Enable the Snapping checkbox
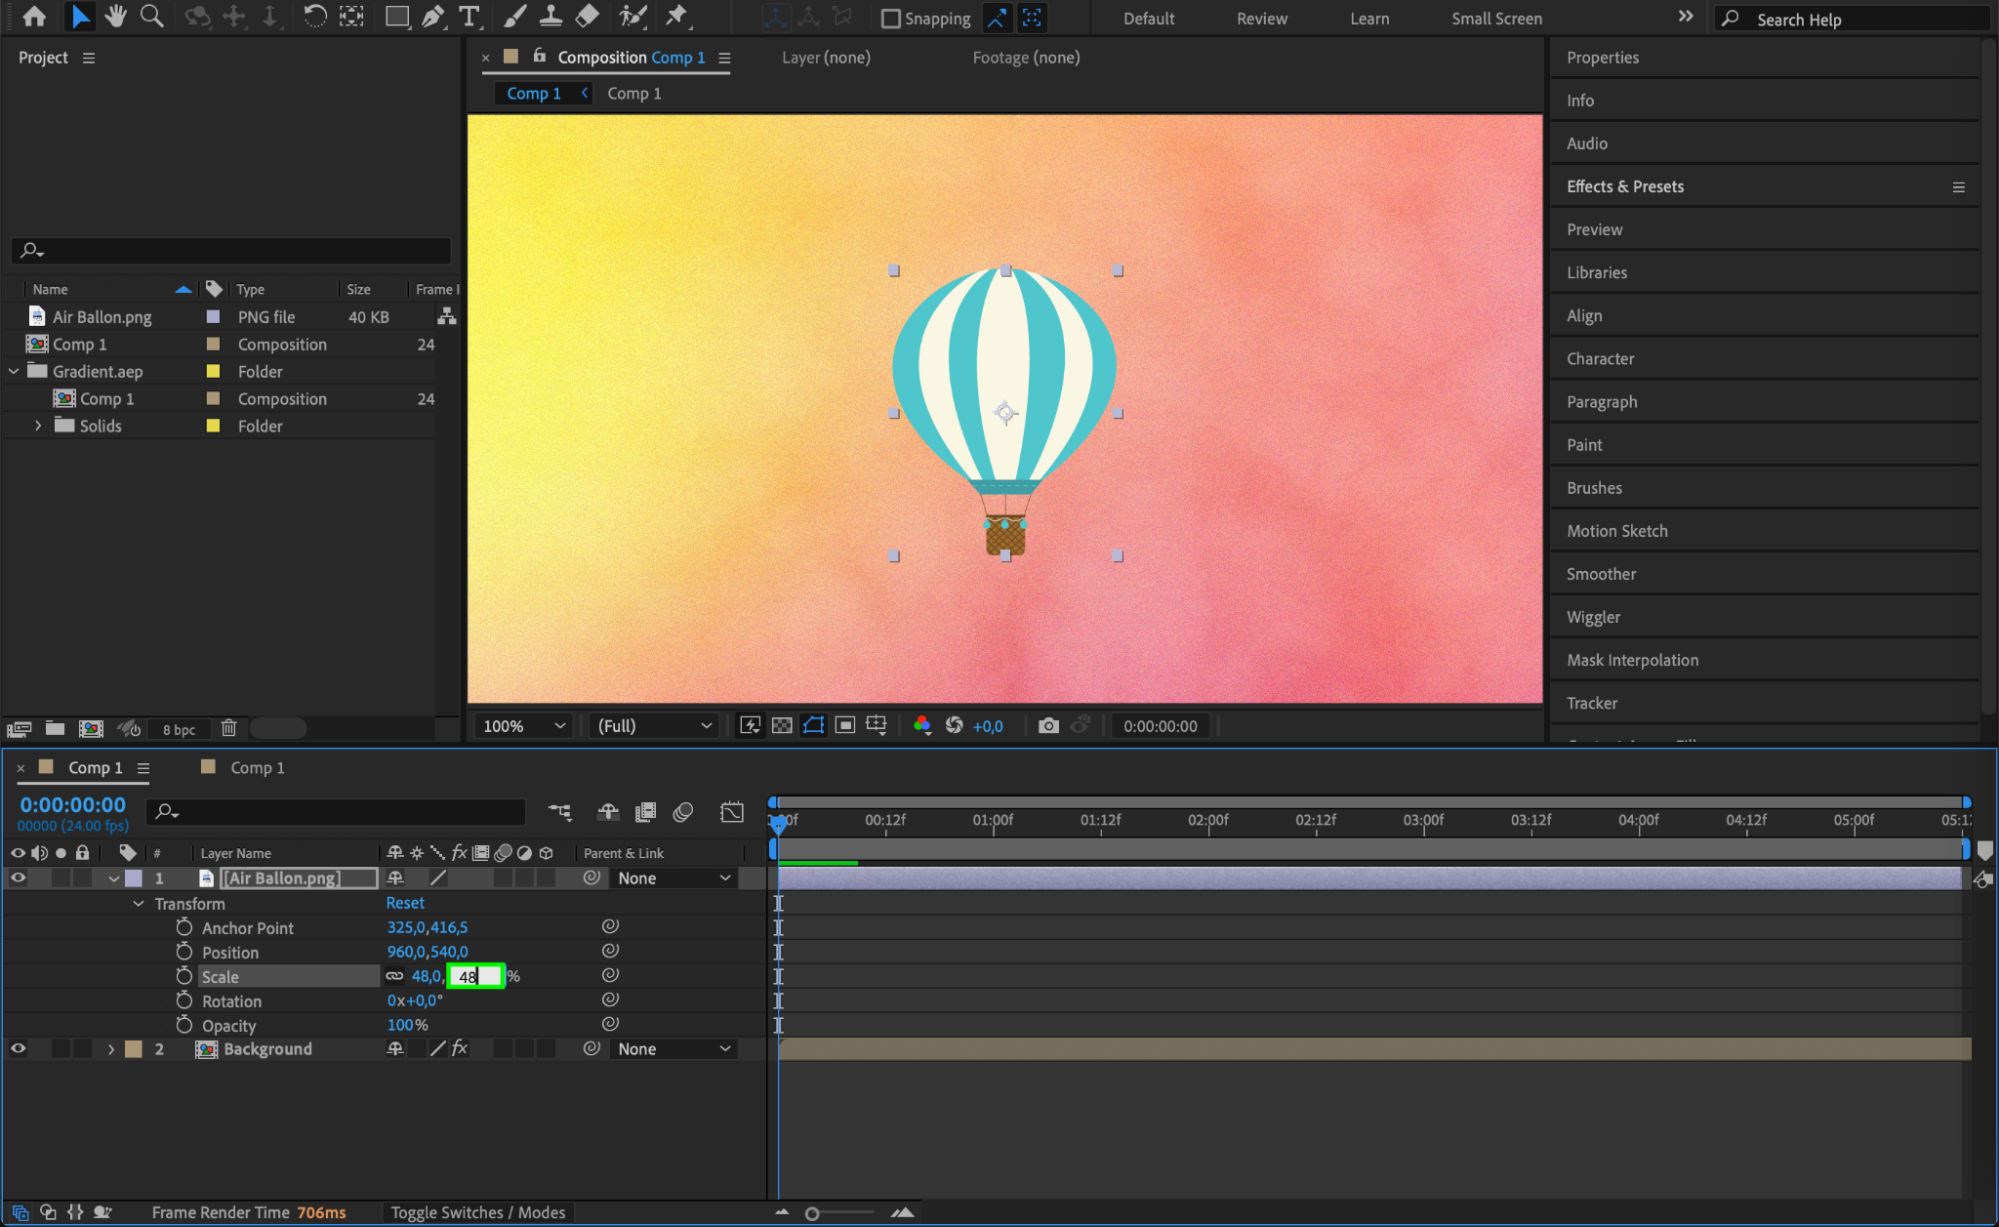 click(x=891, y=19)
